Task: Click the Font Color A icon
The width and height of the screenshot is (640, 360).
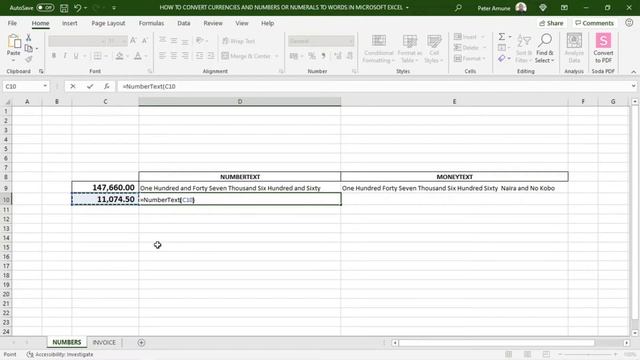Action: click(x=138, y=56)
